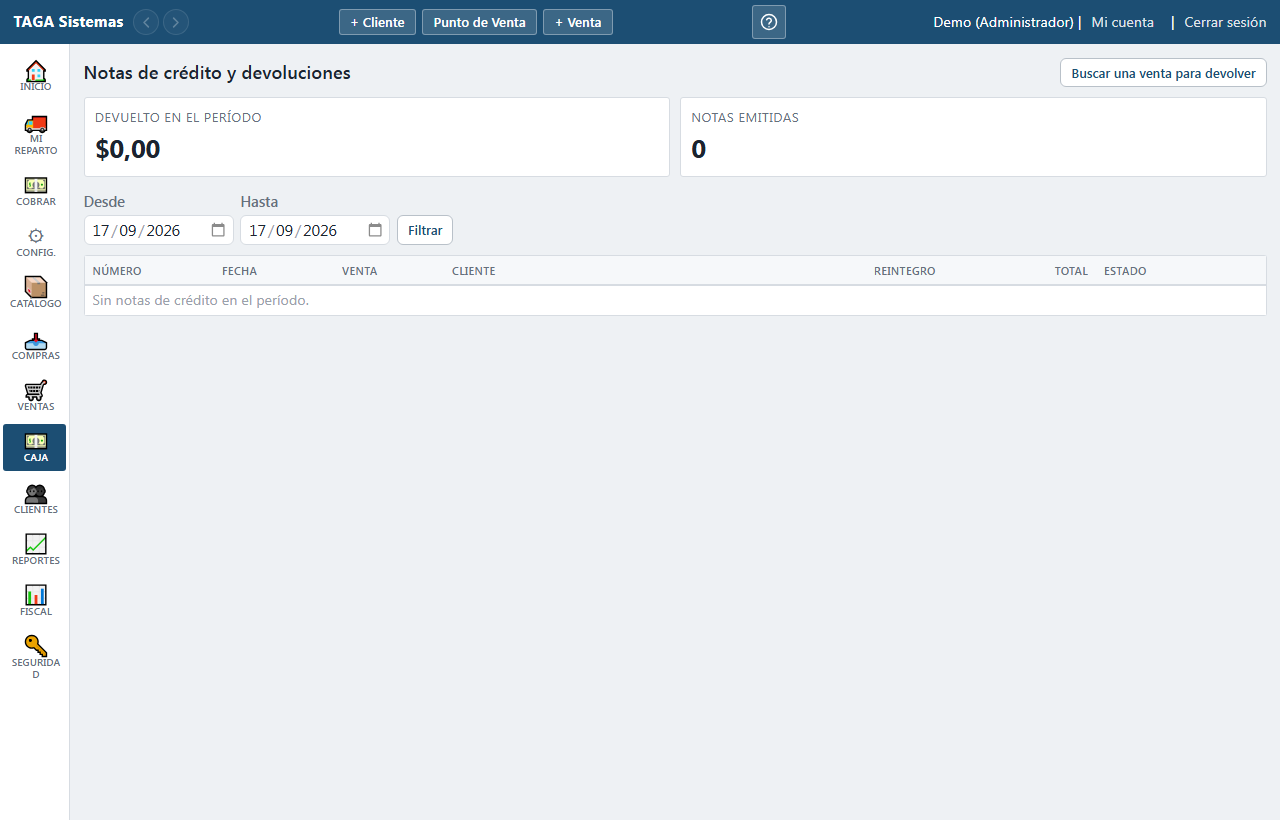Click the Notas Emitidas count 0
Image resolution: width=1280 pixels, height=820 pixels.
pos(699,149)
